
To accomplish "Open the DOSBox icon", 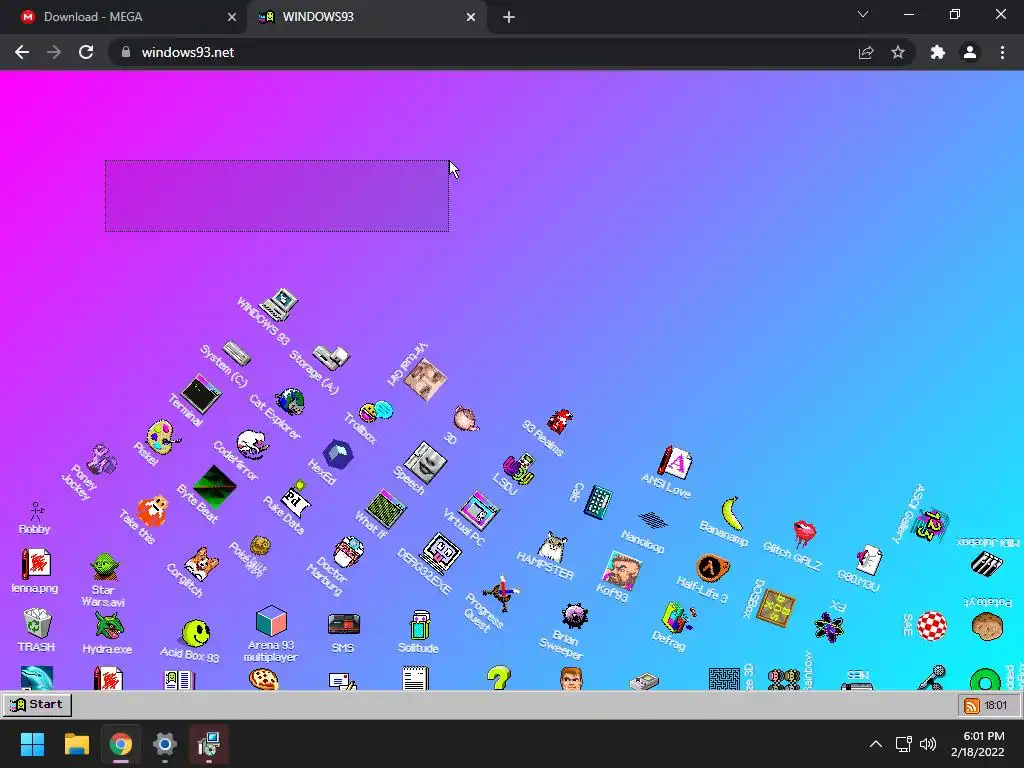I will tap(775, 607).
